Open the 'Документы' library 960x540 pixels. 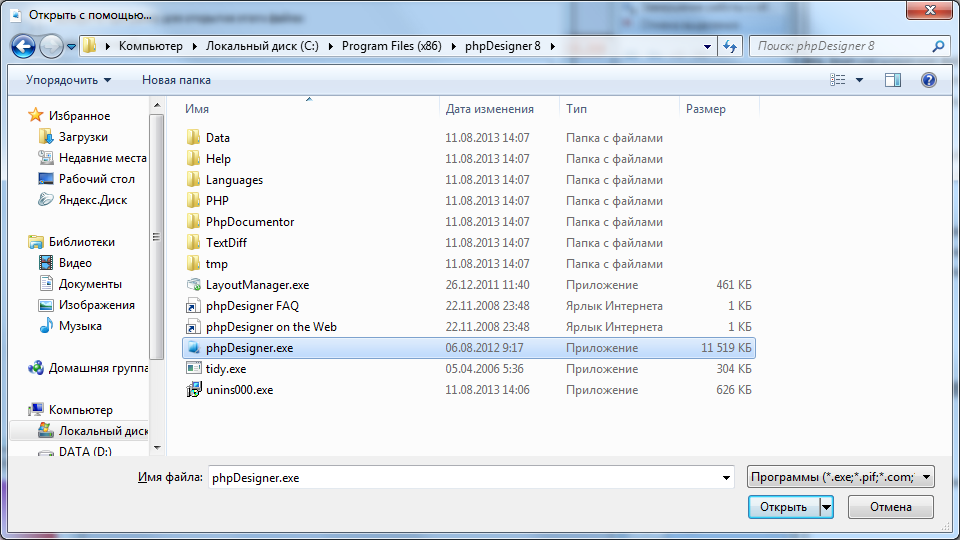click(x=90, y=284)
